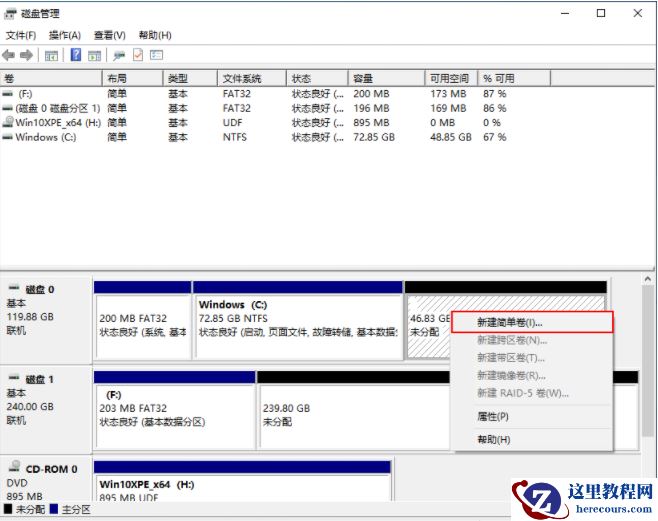
Task: Sort by the 容量 column header
Action: tap(386, 78)
